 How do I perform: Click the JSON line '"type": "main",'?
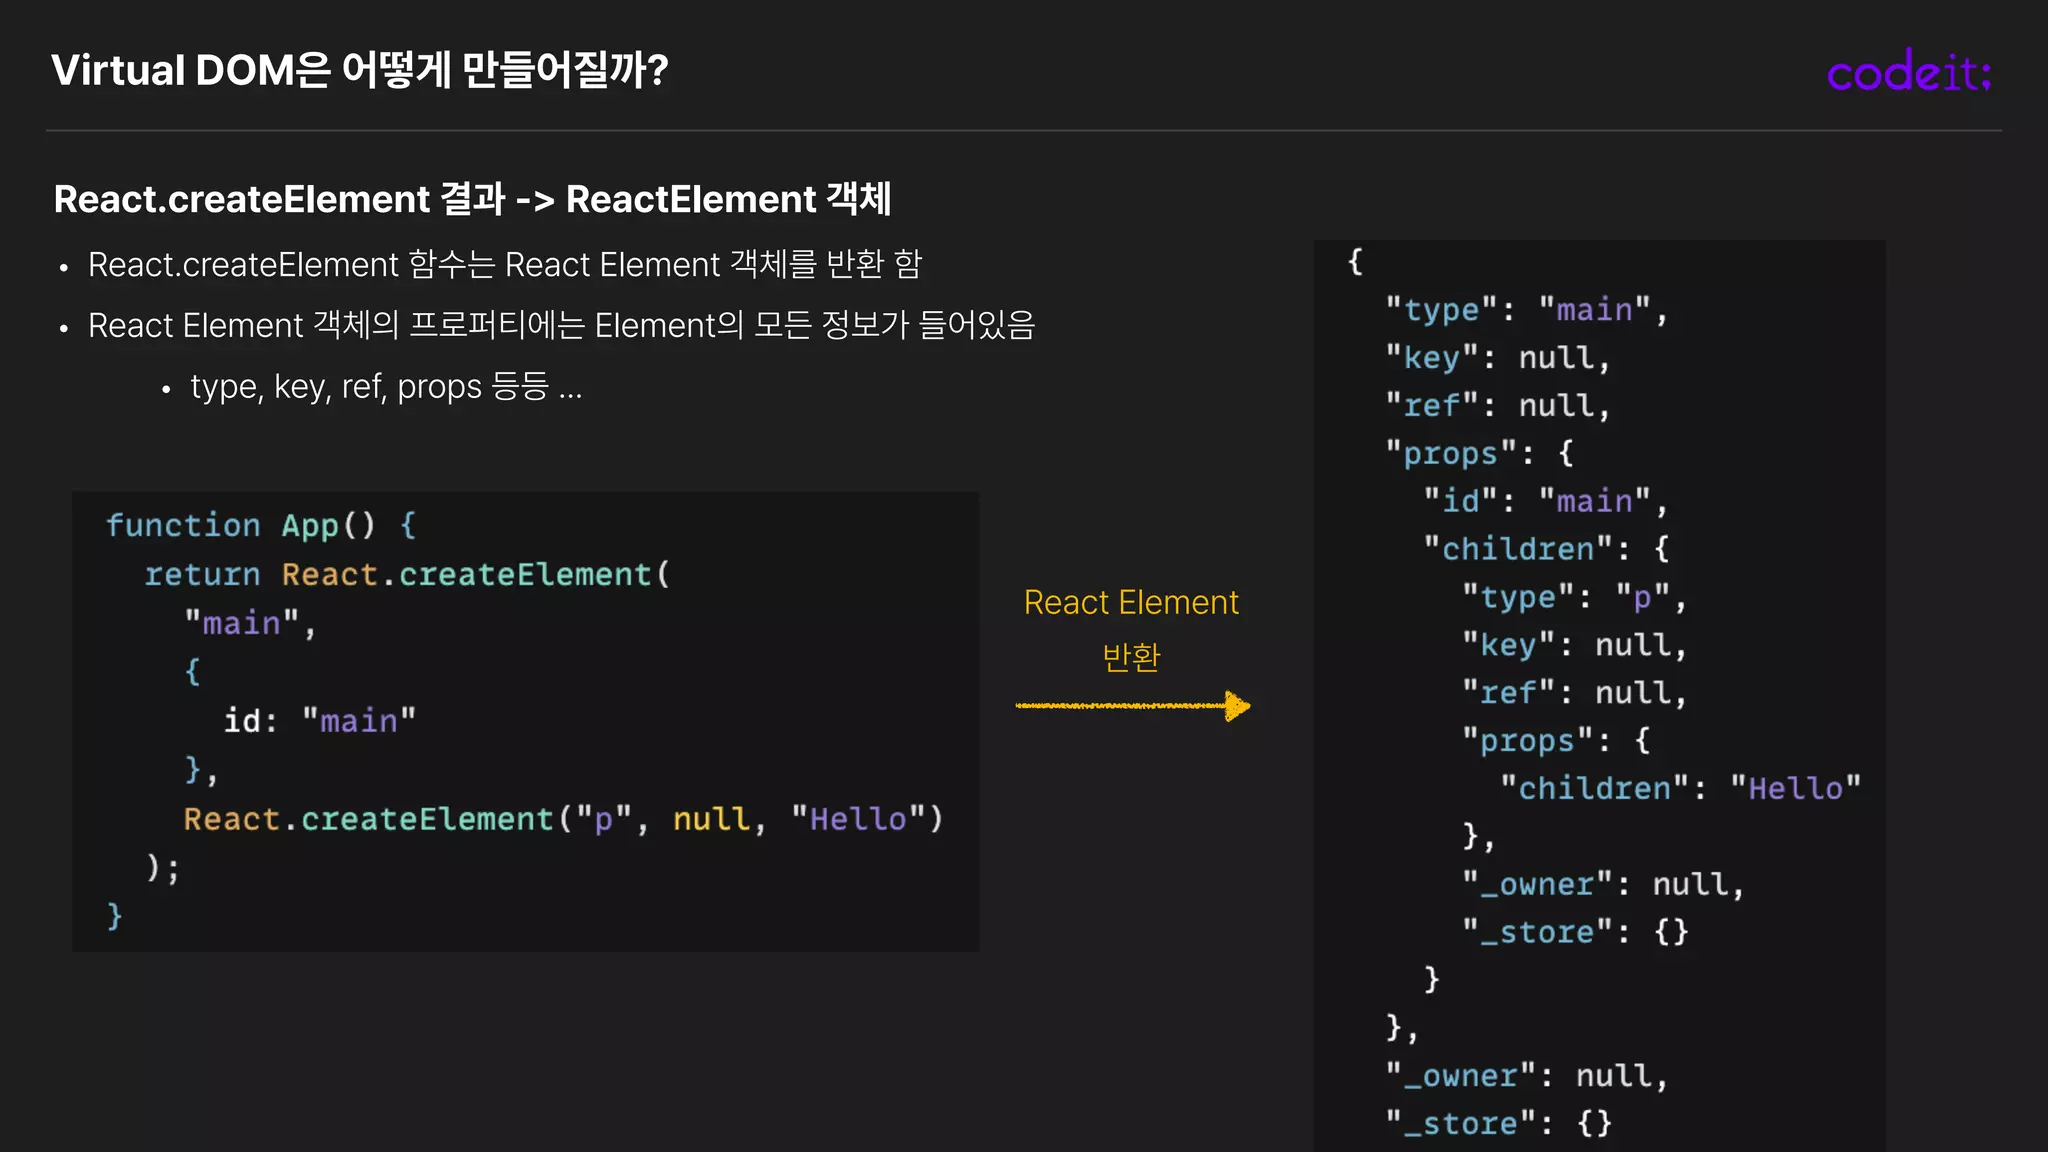click(x=1527, y=310)
